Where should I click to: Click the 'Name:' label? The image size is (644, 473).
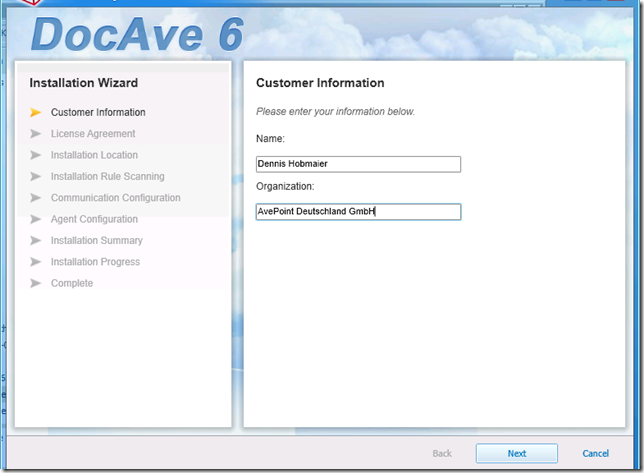270,139
